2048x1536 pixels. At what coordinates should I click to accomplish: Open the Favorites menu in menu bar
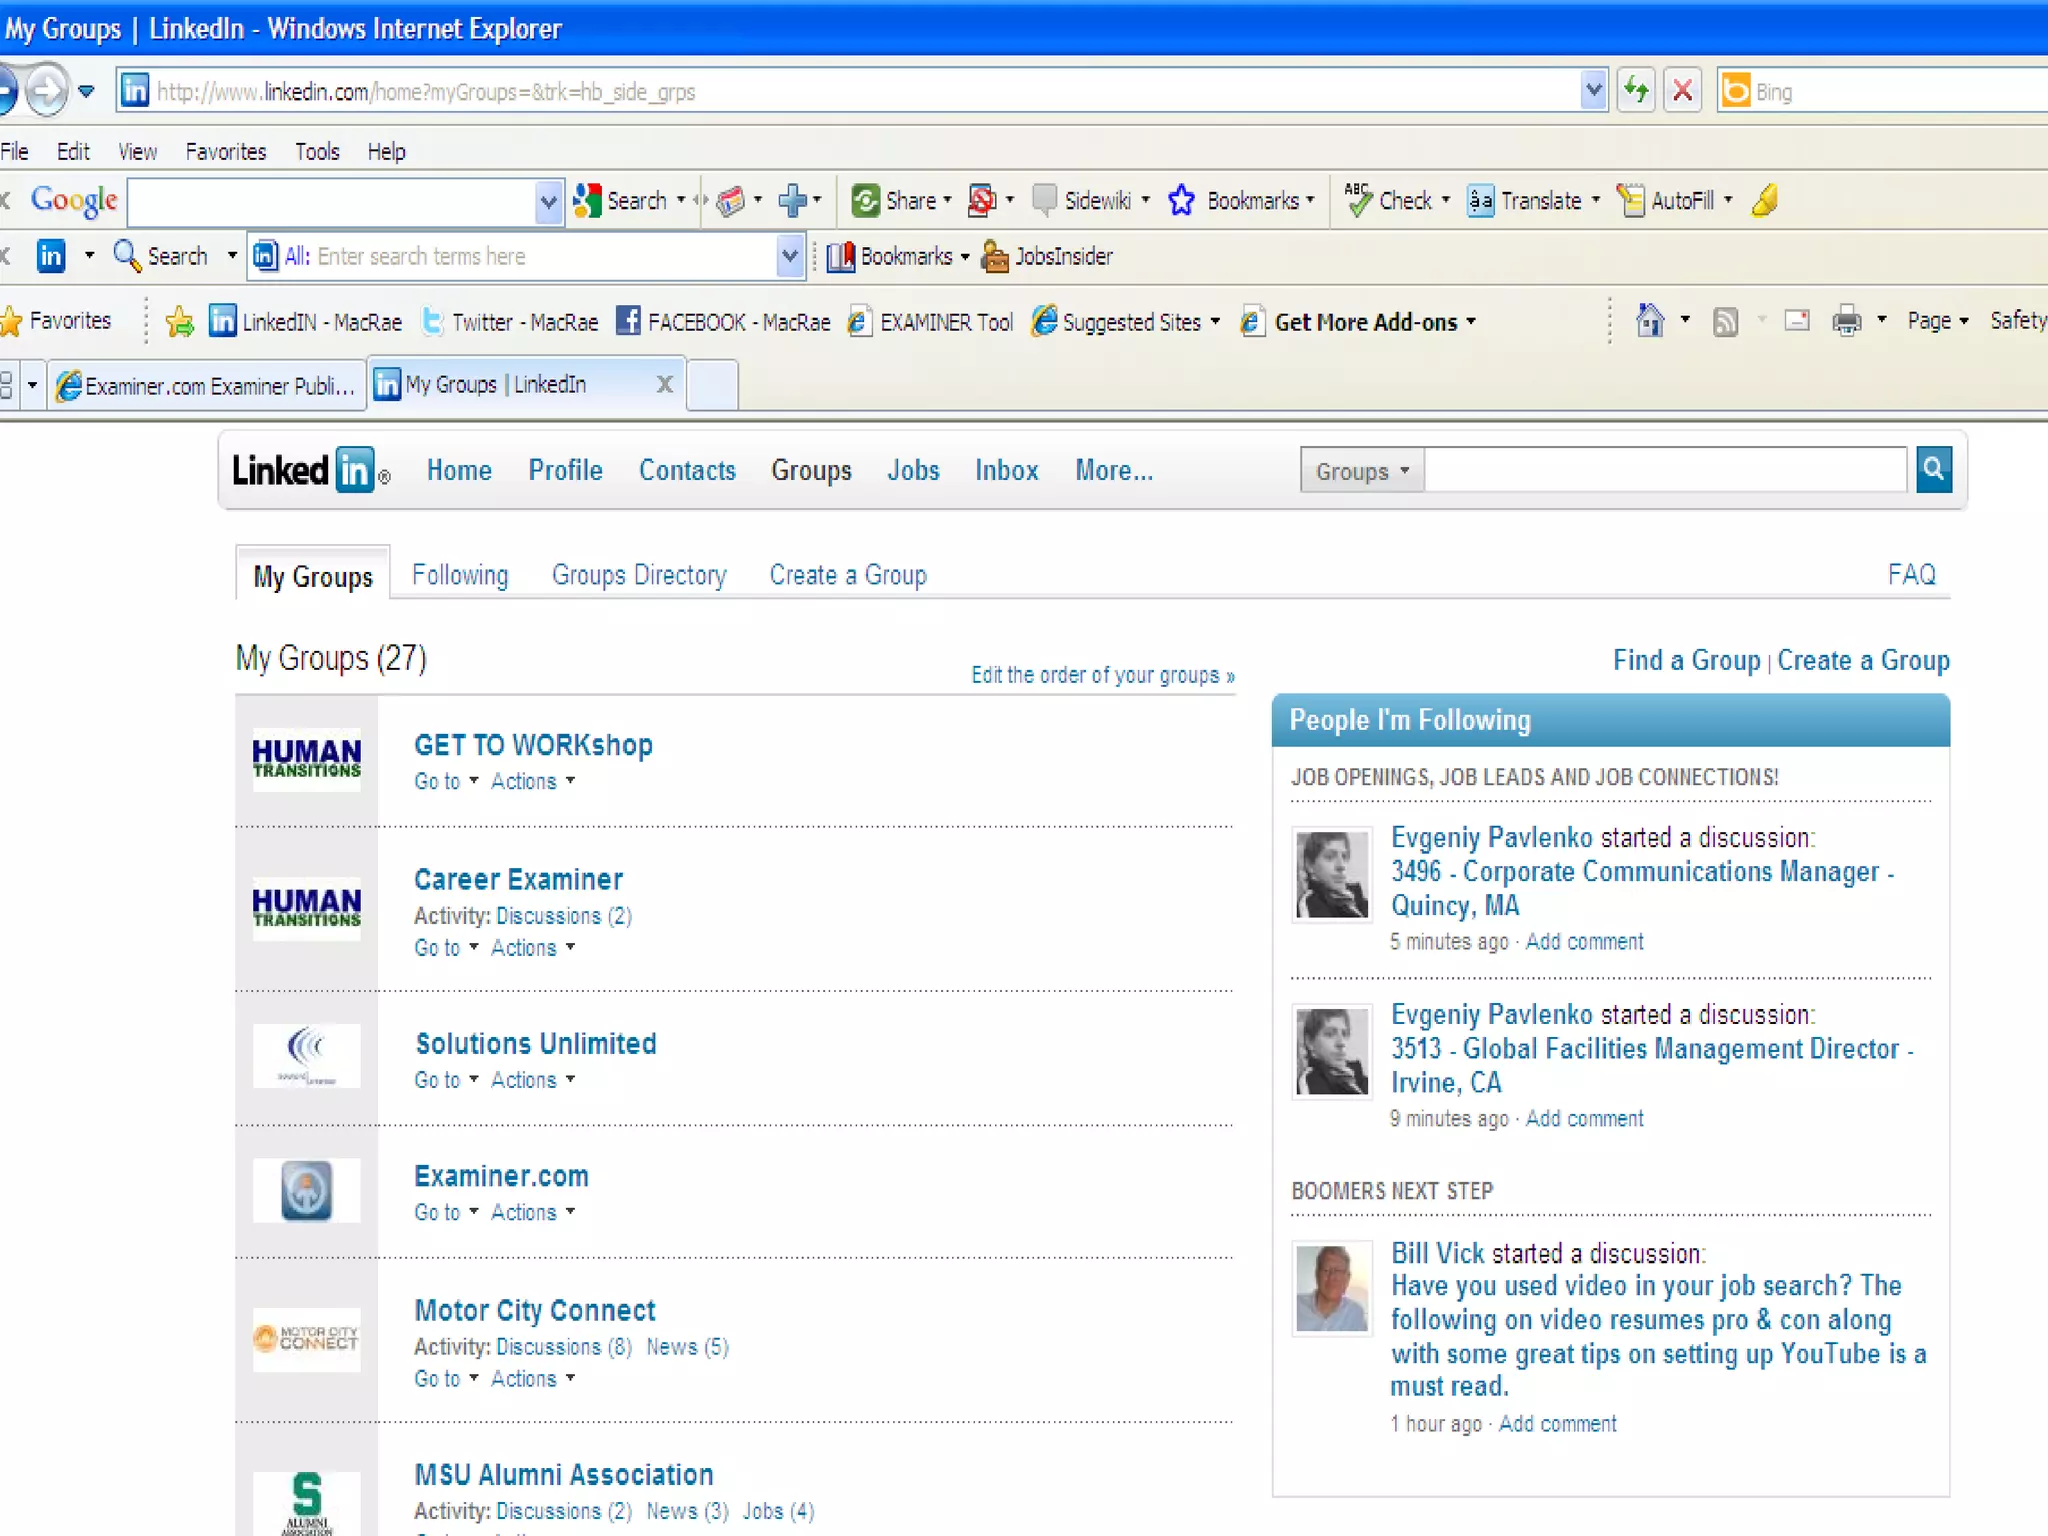[225, 152]
